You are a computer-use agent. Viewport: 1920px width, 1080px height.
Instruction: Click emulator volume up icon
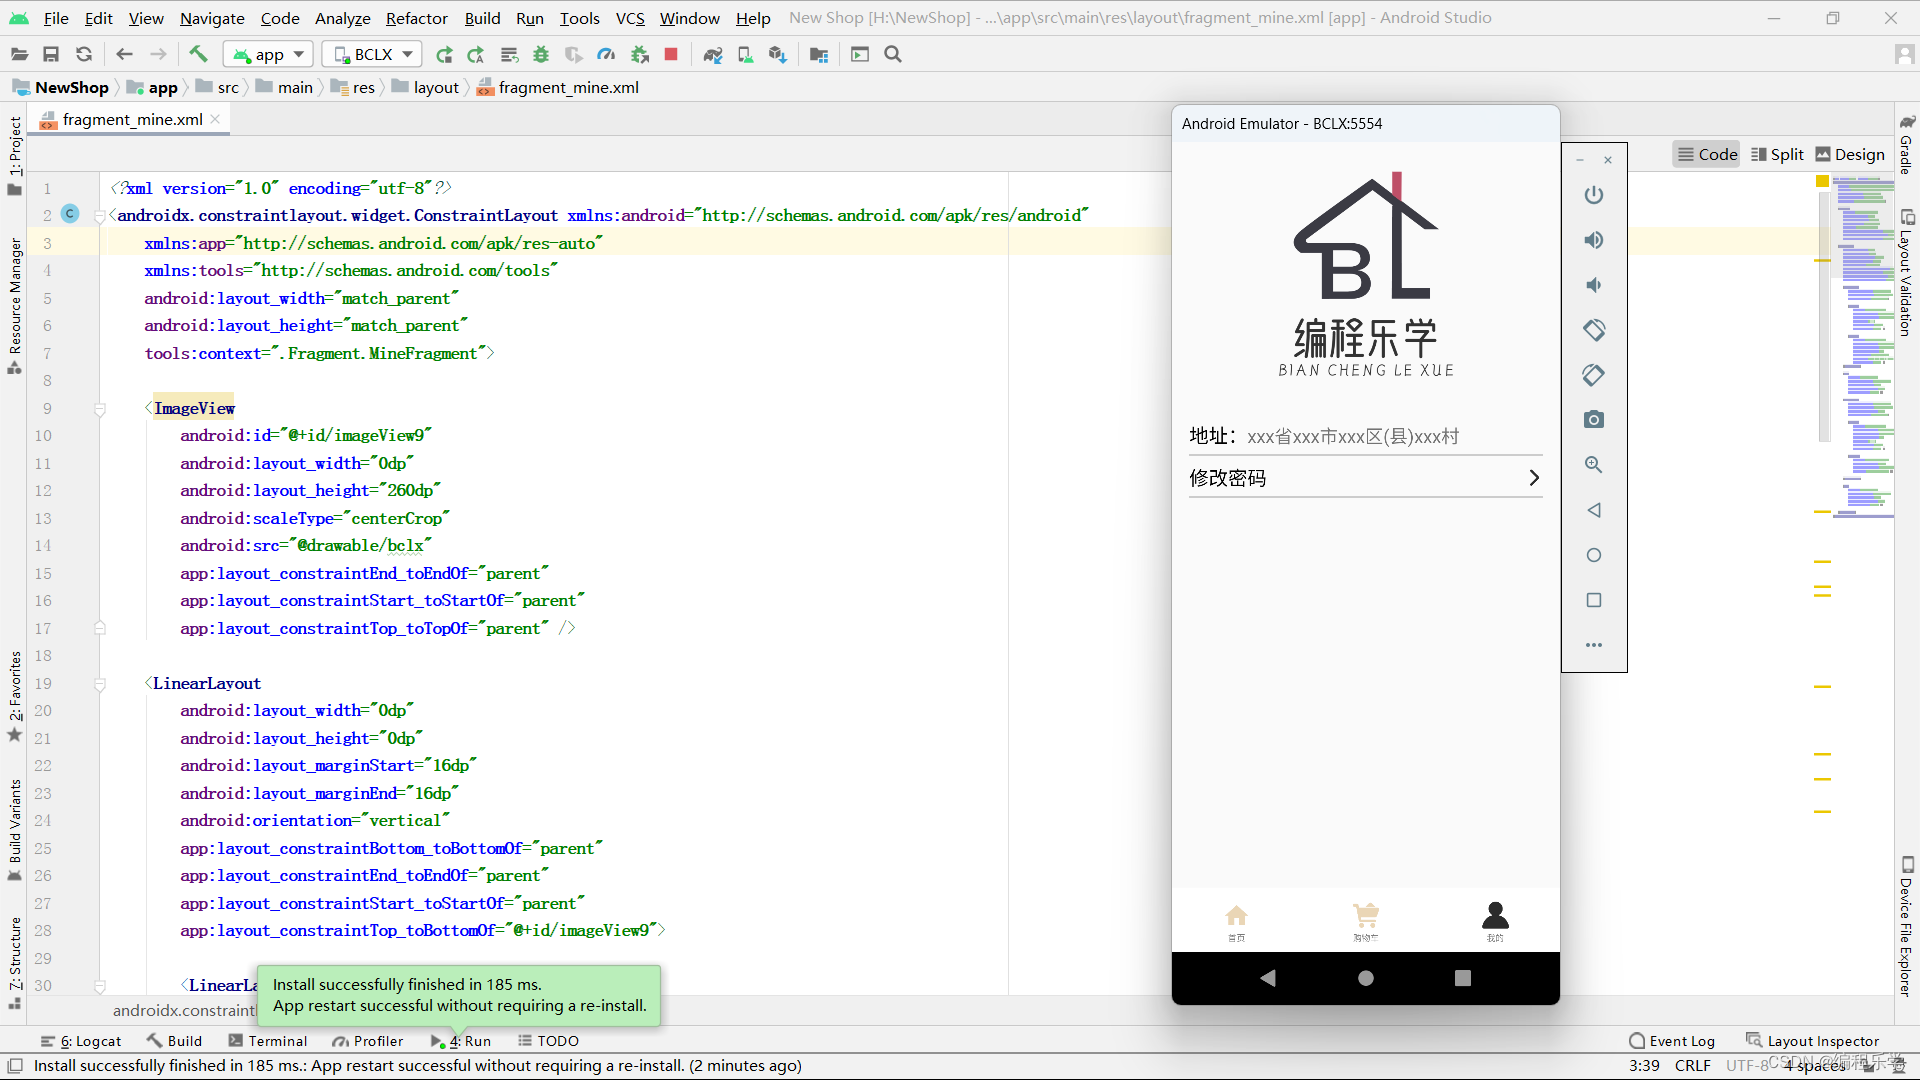1594,240
